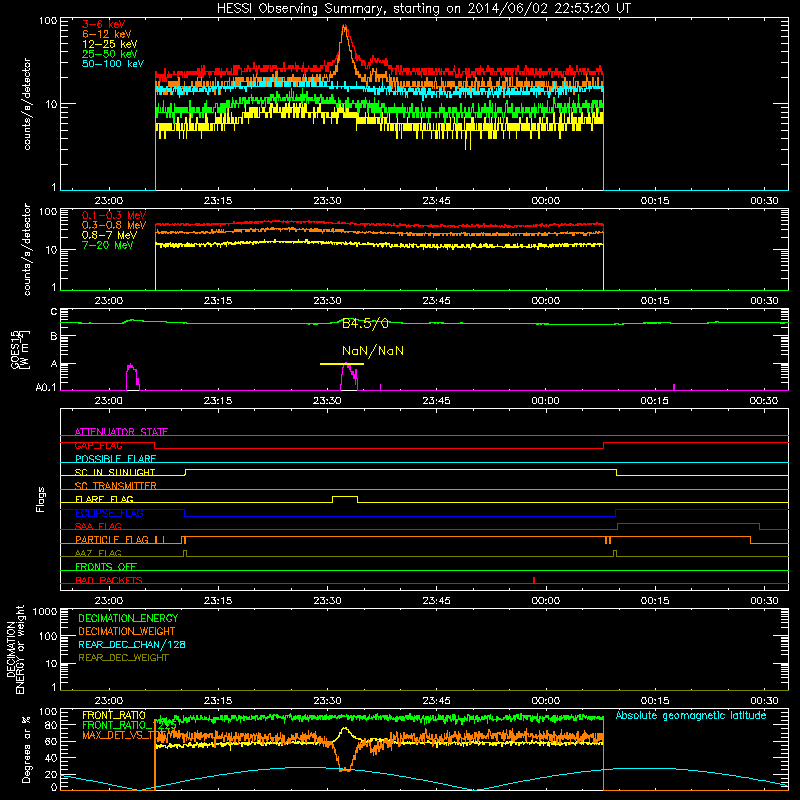Click the small magenta spike near 00:17 in GOES panel
Image resolution: width=800 pixels, height=800 pixels.
point(674,387)
